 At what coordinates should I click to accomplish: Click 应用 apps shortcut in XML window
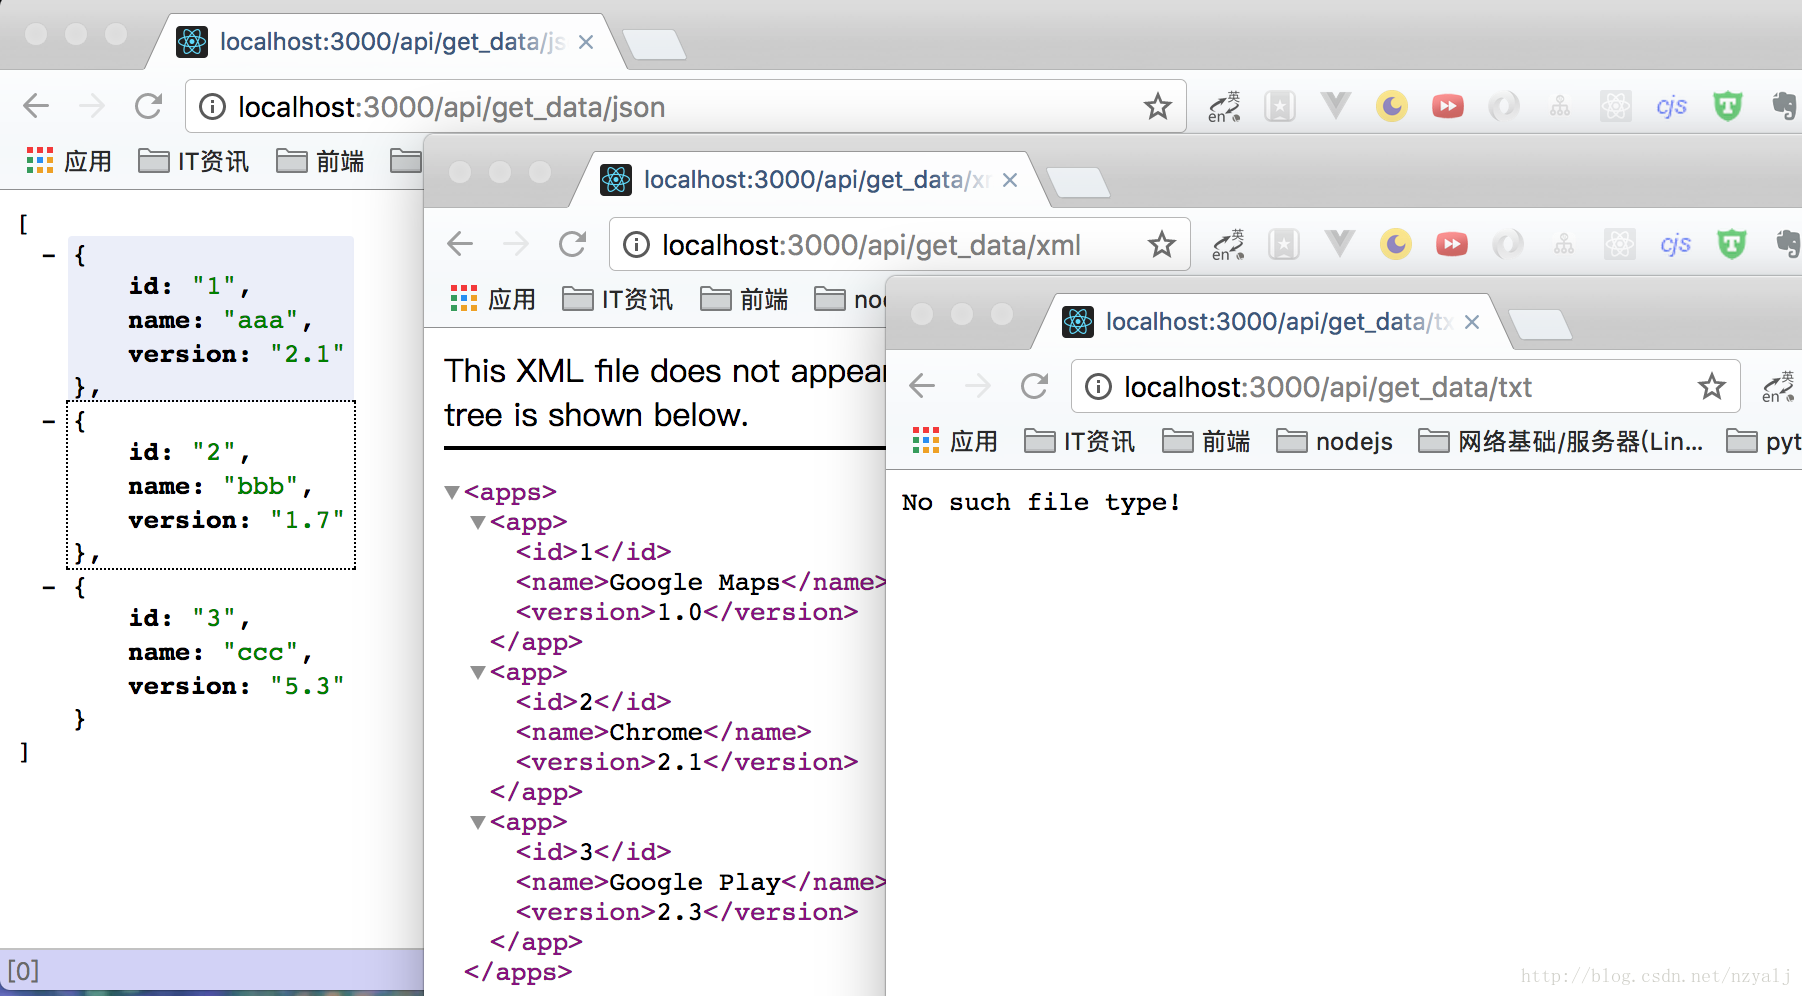point(493,299)
